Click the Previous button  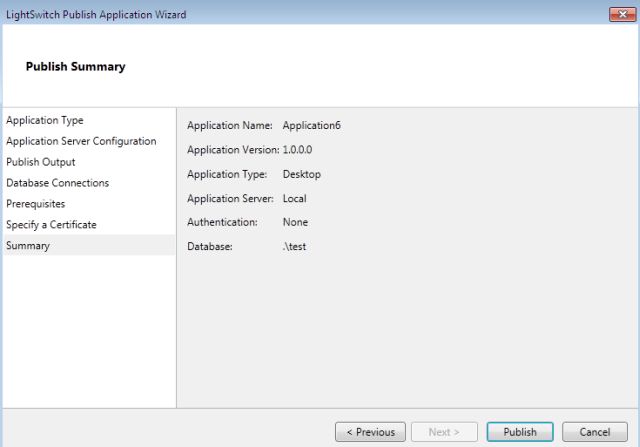370,432
